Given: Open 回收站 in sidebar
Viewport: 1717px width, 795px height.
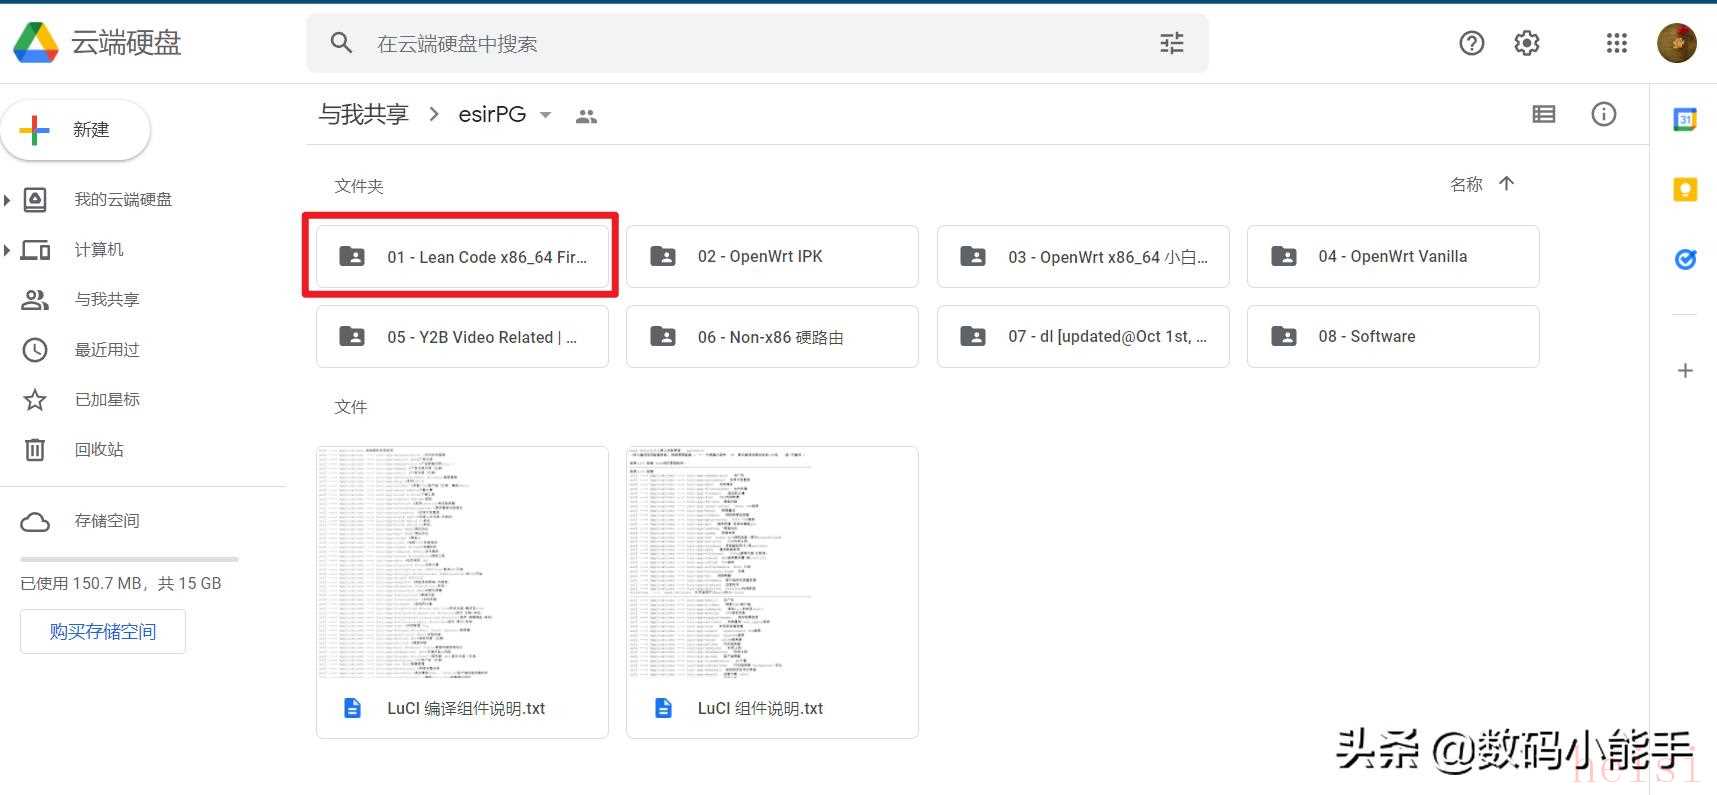Looking at the screenshot, I should click(x=99, y=450).
